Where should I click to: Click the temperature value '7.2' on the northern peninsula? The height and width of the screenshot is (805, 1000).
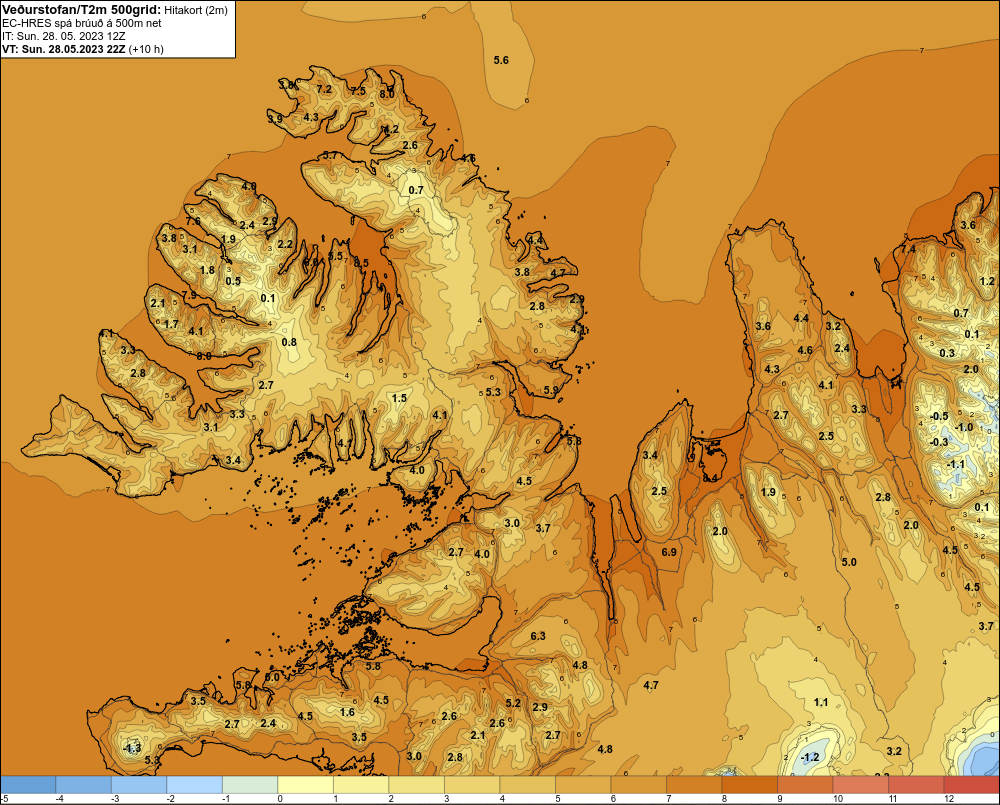(x=324, y=89)
